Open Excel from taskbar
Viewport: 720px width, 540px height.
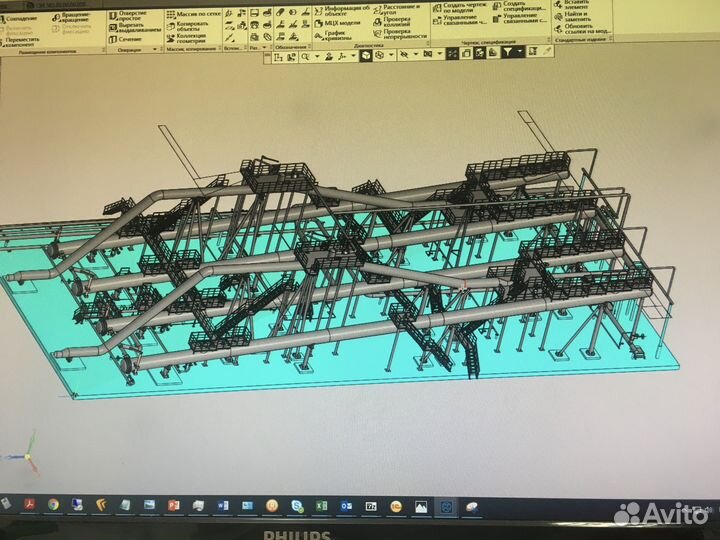point(321,506)
